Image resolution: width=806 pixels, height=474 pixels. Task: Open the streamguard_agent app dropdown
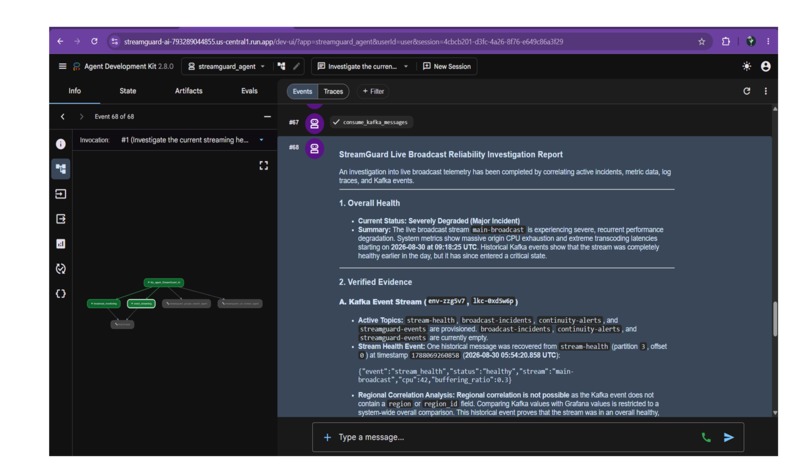tap(227, 66)
